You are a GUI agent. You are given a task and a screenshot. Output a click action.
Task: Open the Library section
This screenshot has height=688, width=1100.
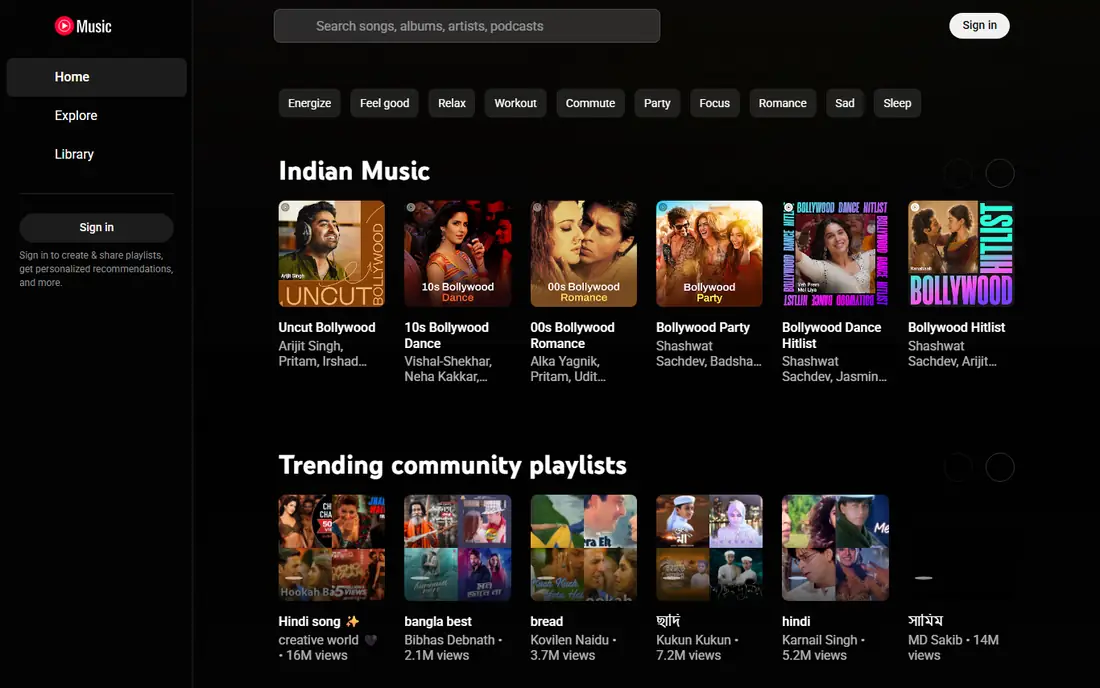click(96, 154)
